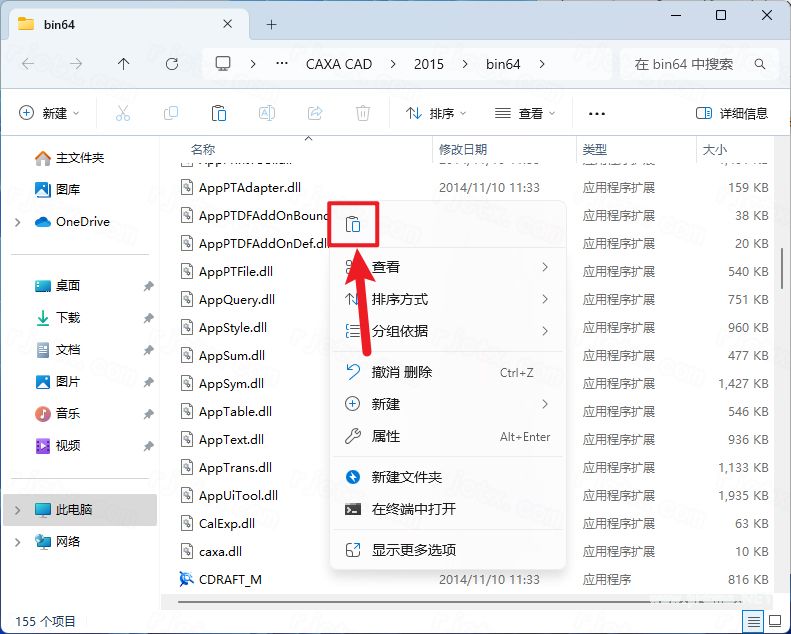Sort by 类型 column header

point(595,150)
